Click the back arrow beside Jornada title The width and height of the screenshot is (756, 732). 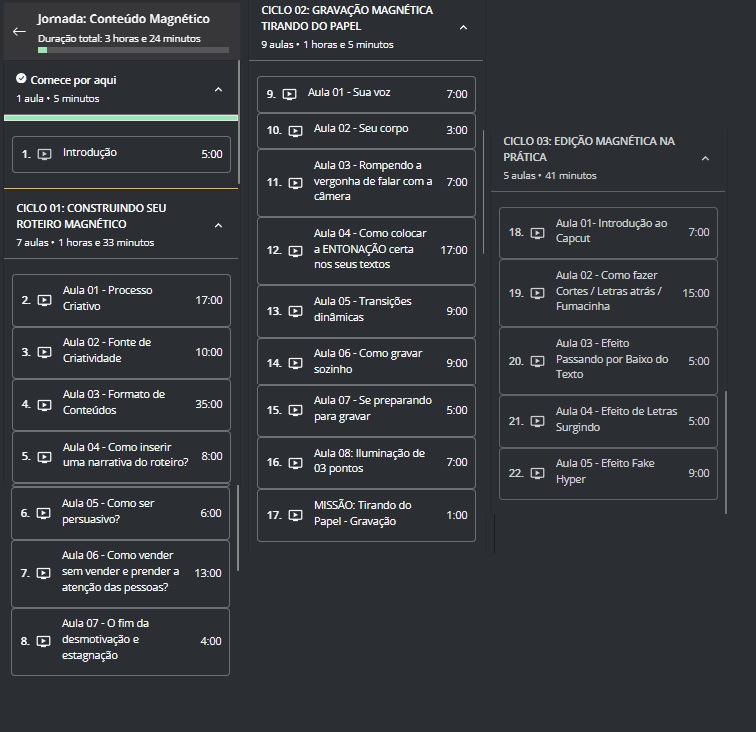pos(19,31)
